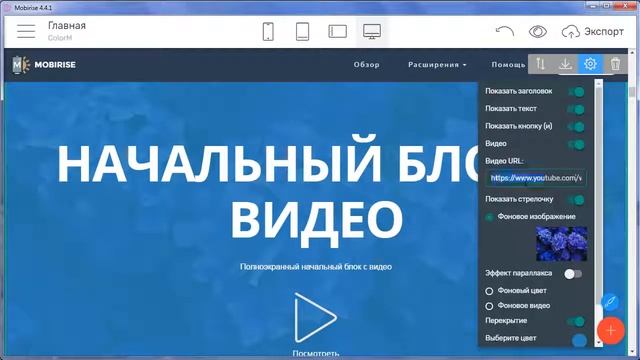
Task: Toggle the Перекрытие switch
Action: tap(577, 322)
